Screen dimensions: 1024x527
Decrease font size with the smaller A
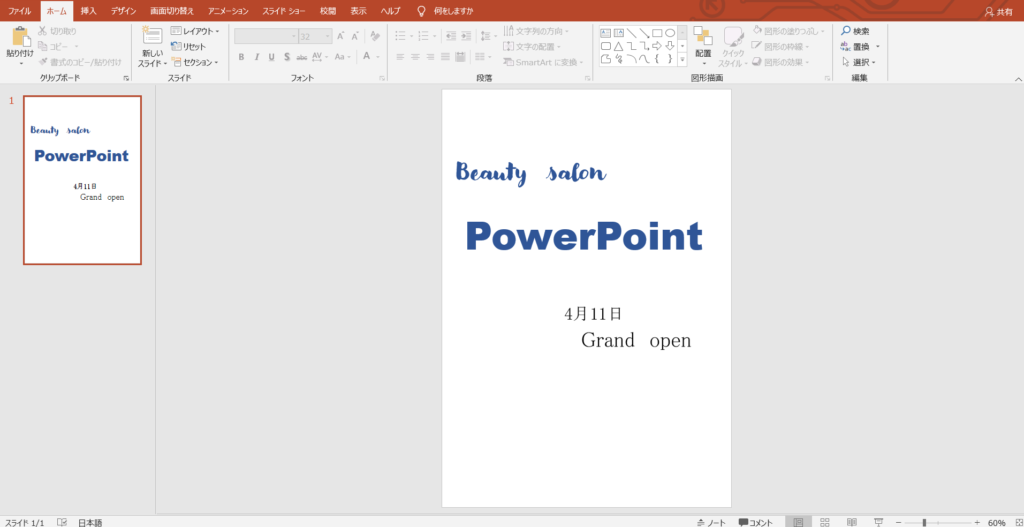click(x=355, y=37)
